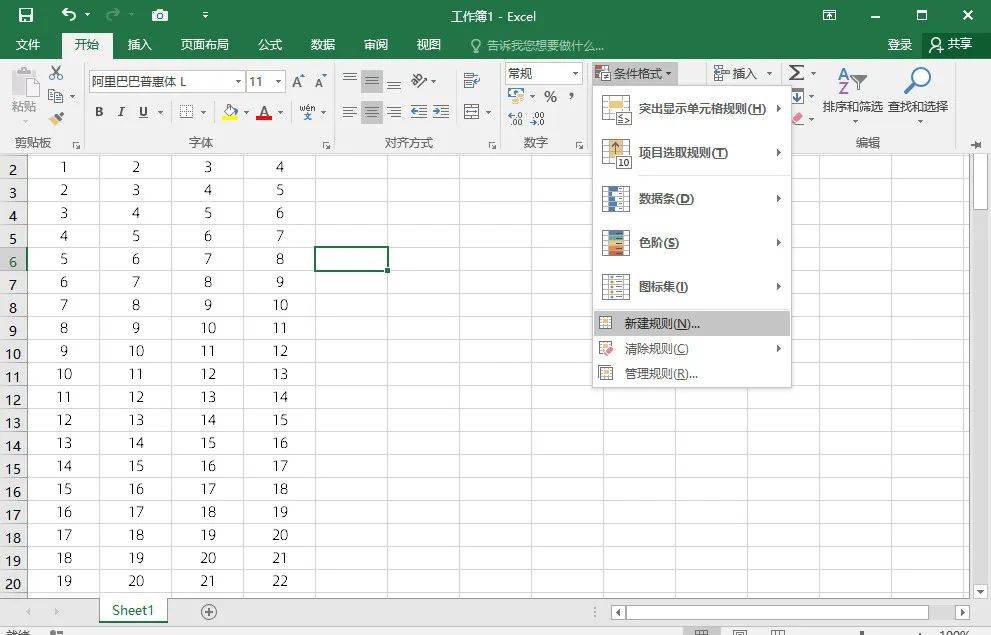Open the format painter
This screenshot has height=635, width=991.
(x=58, y=121)
